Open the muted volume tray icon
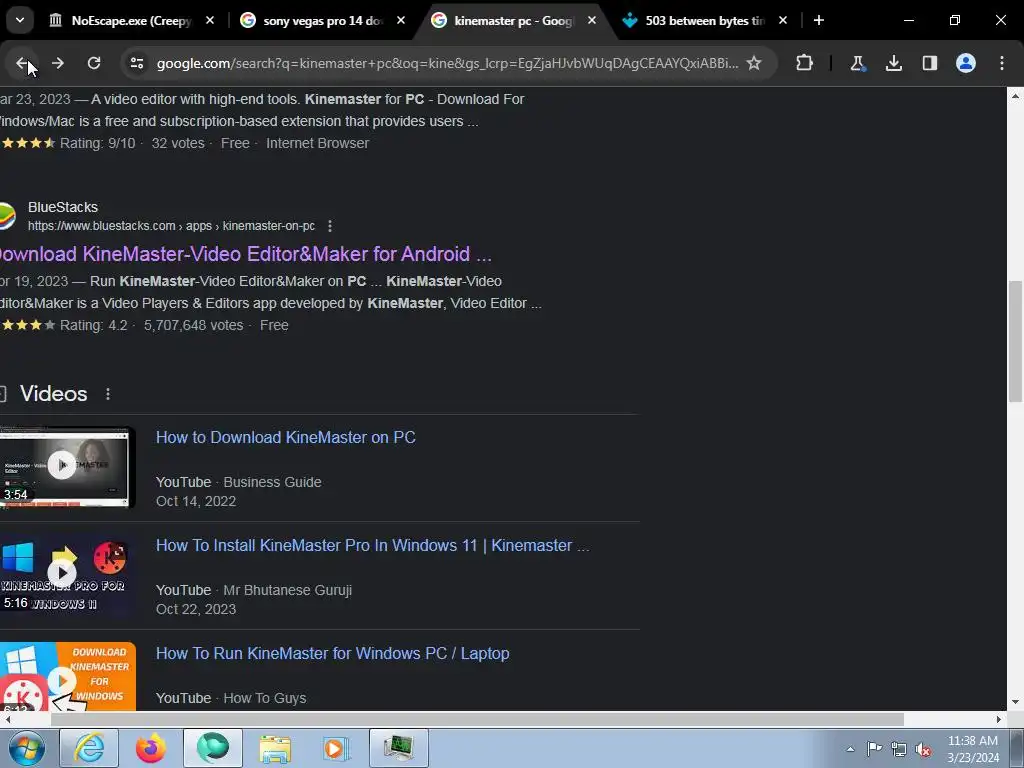The height and width of the screenshot is (768, 1024). 923,749
